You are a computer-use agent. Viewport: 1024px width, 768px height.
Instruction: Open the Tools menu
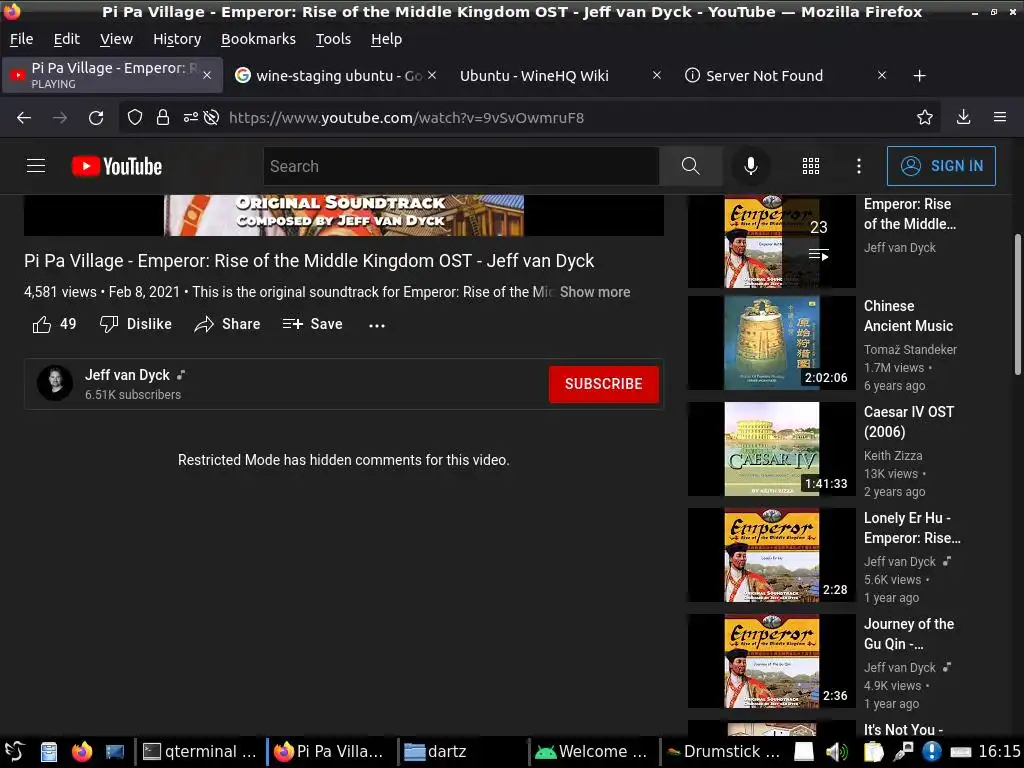[333, 39]
